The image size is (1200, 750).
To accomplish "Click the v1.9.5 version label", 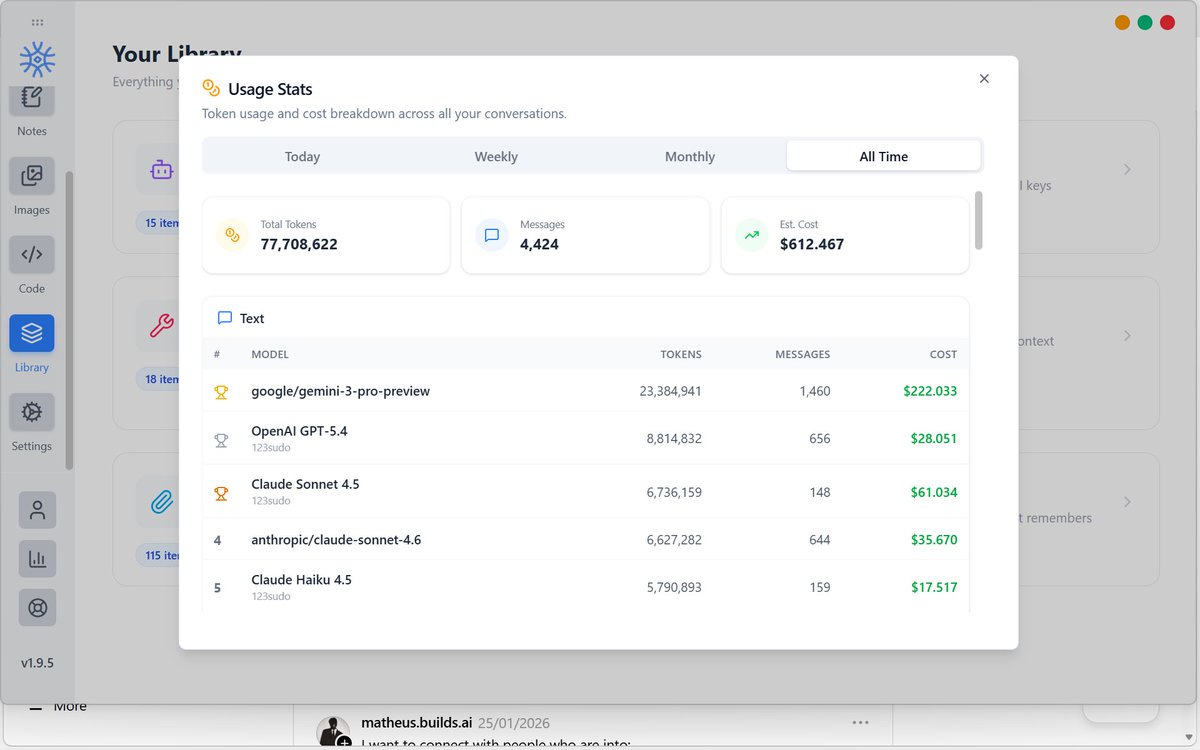I will (x=37, y=663).
